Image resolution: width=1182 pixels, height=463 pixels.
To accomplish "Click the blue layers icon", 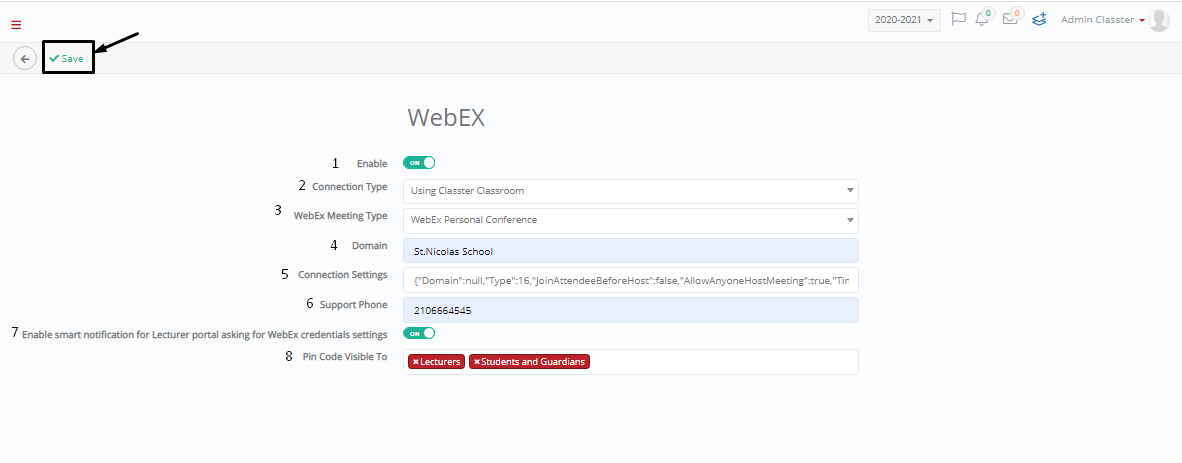I will [x=1040, y=20].
